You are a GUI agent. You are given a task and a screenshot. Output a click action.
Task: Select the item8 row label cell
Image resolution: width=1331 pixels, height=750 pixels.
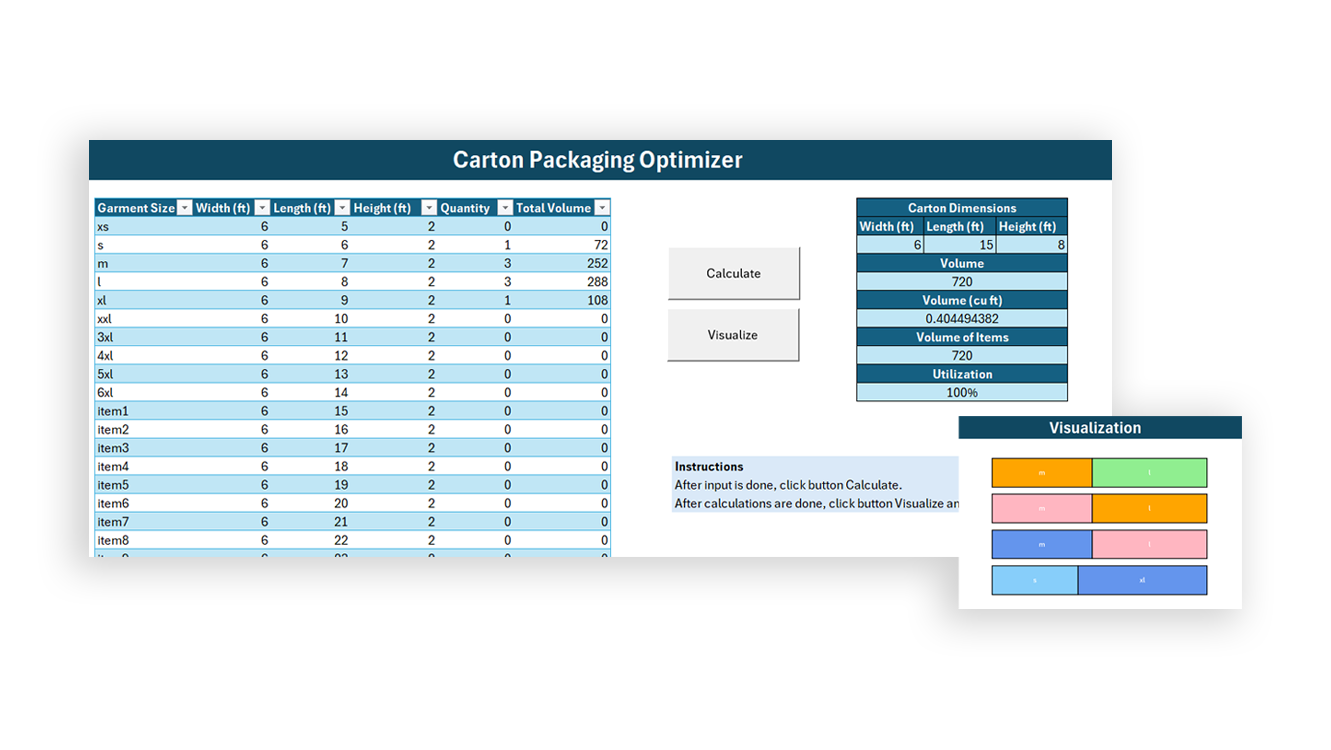coord(144,541)
